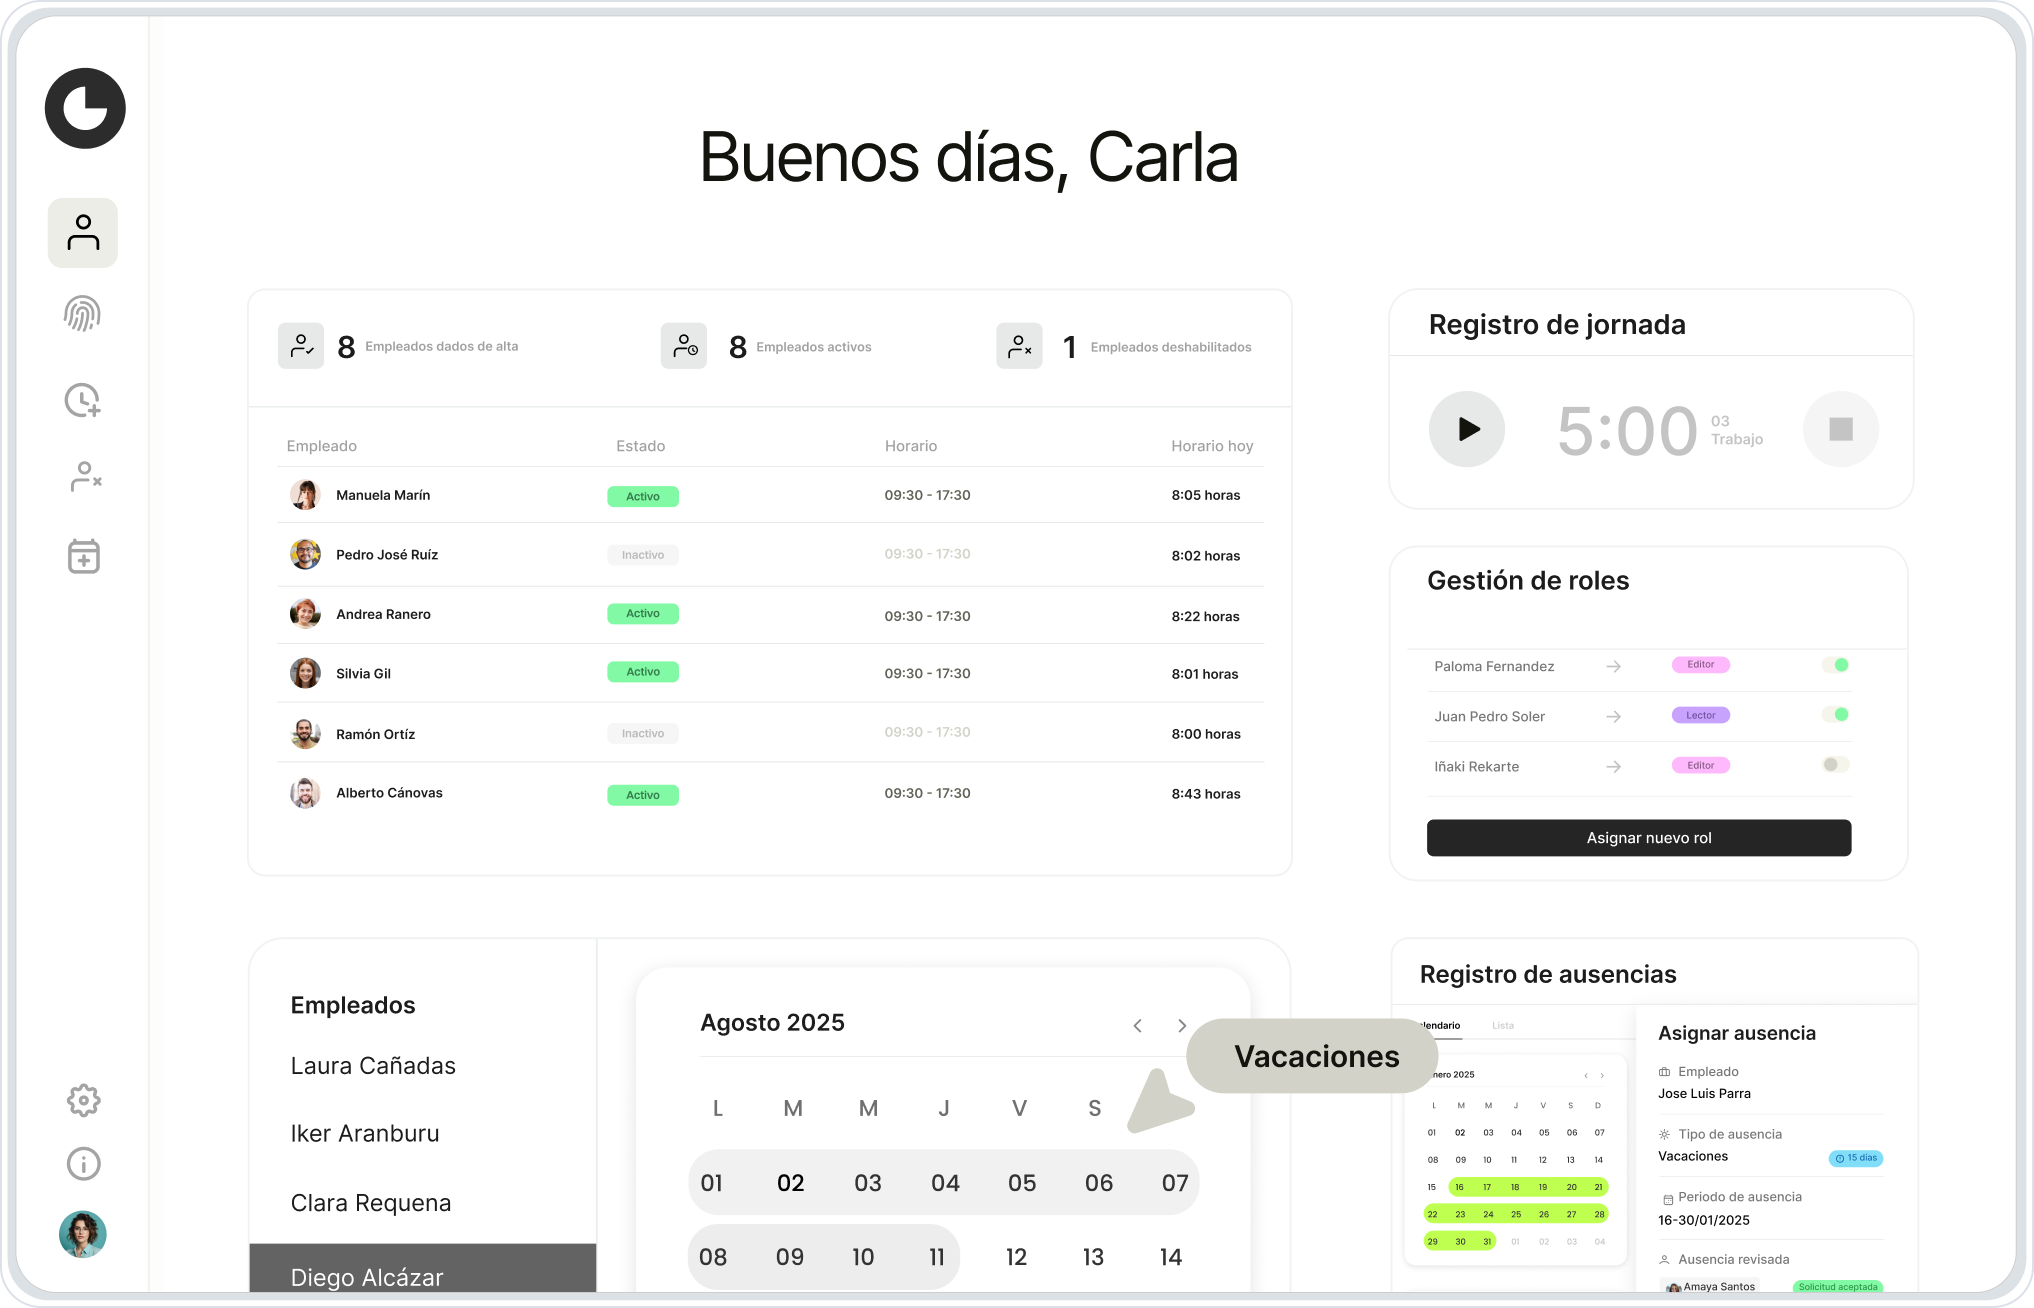This screenshot has width=2034, height=1308.
Task: Toggle Paloma Fernandez's role switch
Action: 1836,665
